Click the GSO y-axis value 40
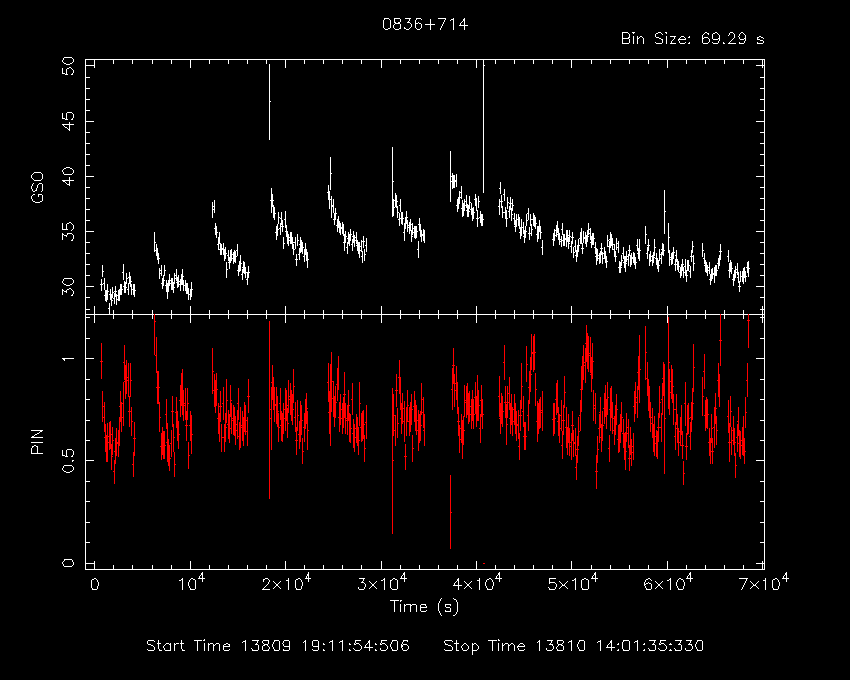The width and height of the screenshot is (850, 680). (x=68, y=176)
